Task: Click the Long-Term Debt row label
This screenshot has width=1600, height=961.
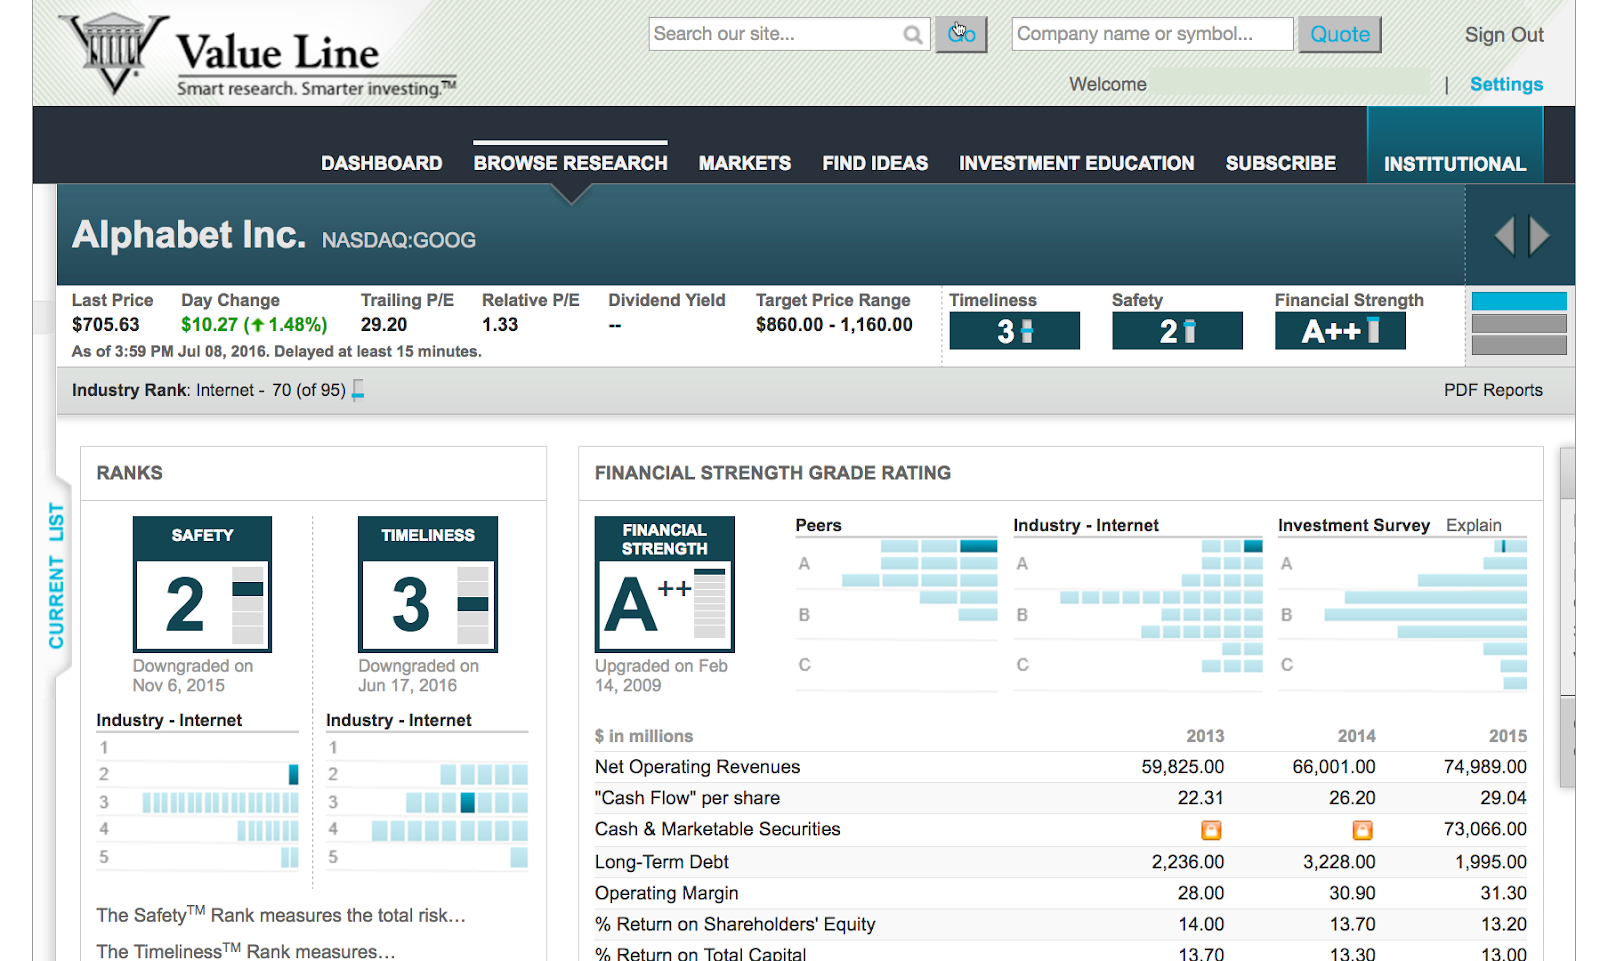Action: tap(662, 862)
